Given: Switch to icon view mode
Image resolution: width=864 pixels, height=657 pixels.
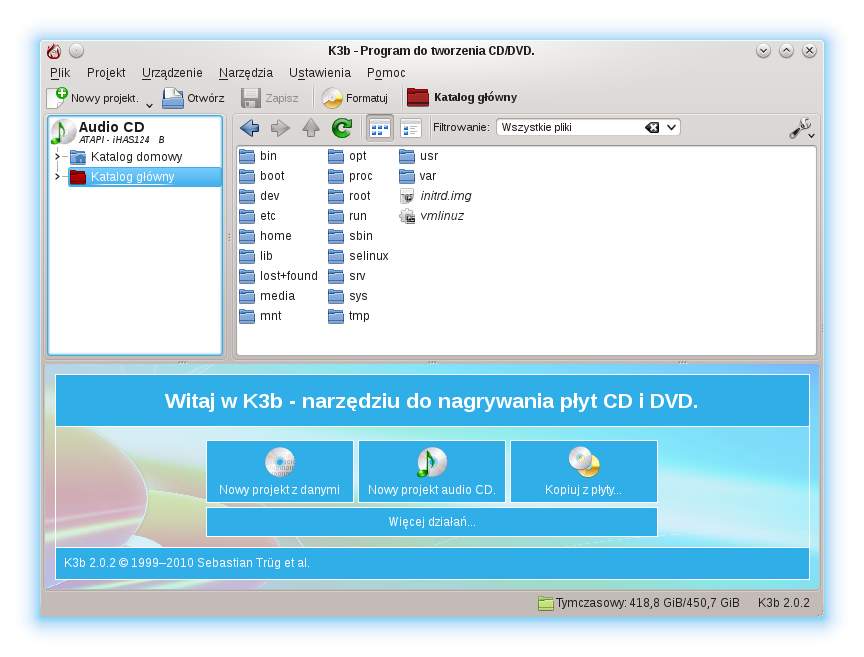Looking at the screenshot, I should 380,128.
